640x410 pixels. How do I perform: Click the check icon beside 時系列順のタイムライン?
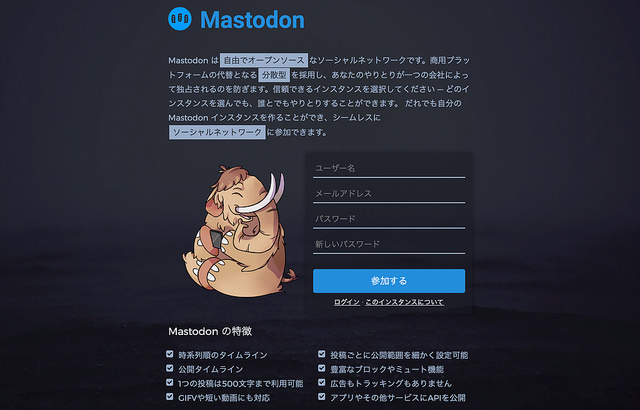coord(170,354)
